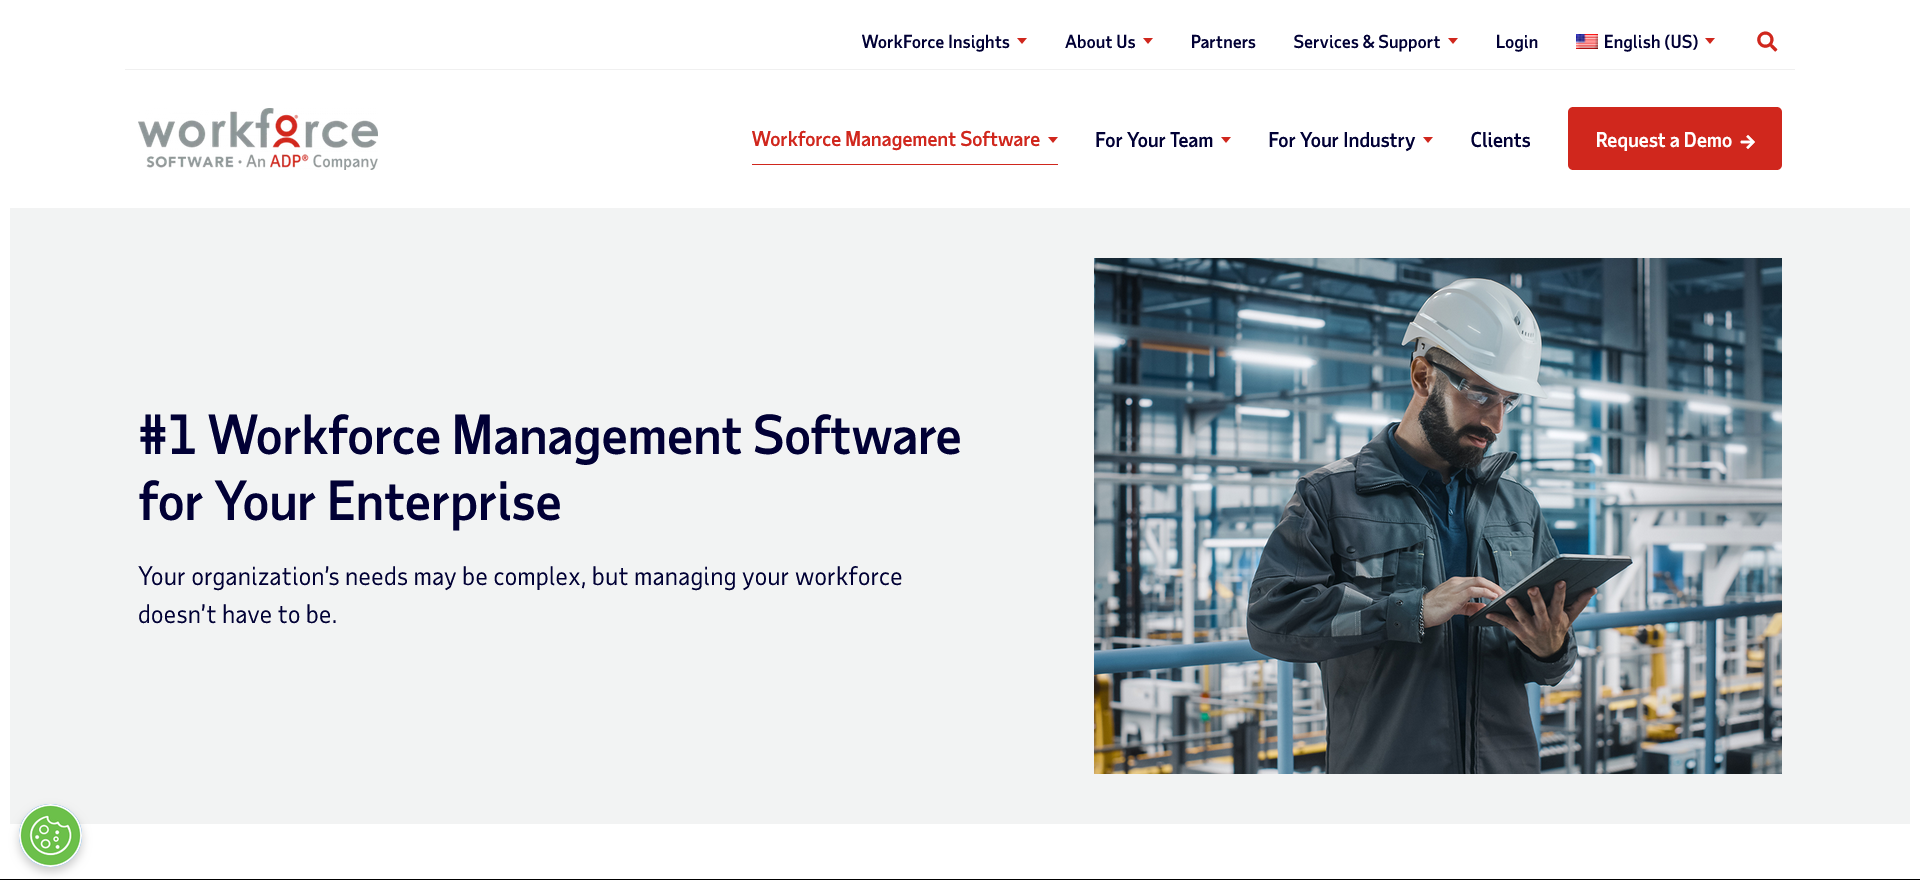
Task: Open the cookie preferences icon
Action: (x=50, y=836)
